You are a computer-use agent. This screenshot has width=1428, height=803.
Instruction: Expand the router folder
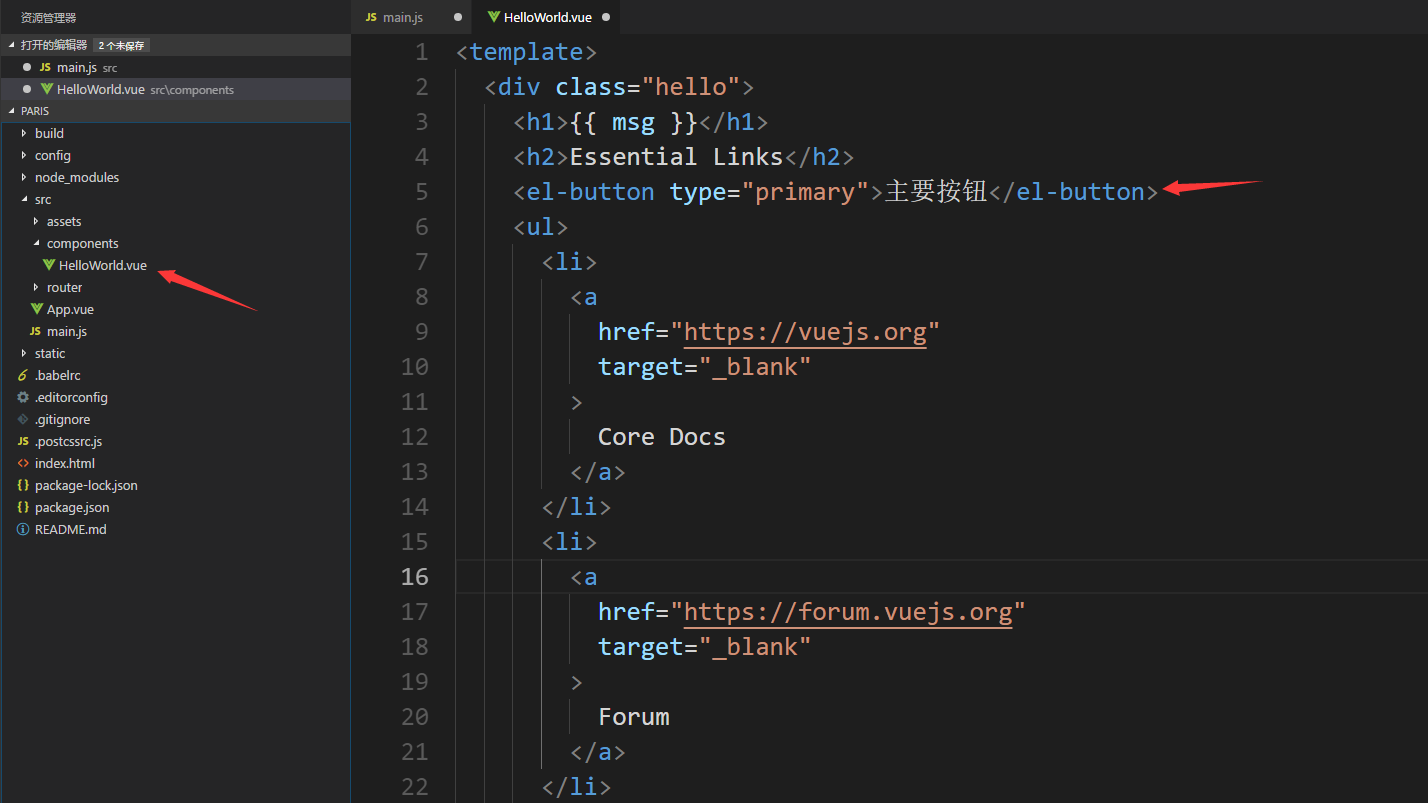click(37, 287)
